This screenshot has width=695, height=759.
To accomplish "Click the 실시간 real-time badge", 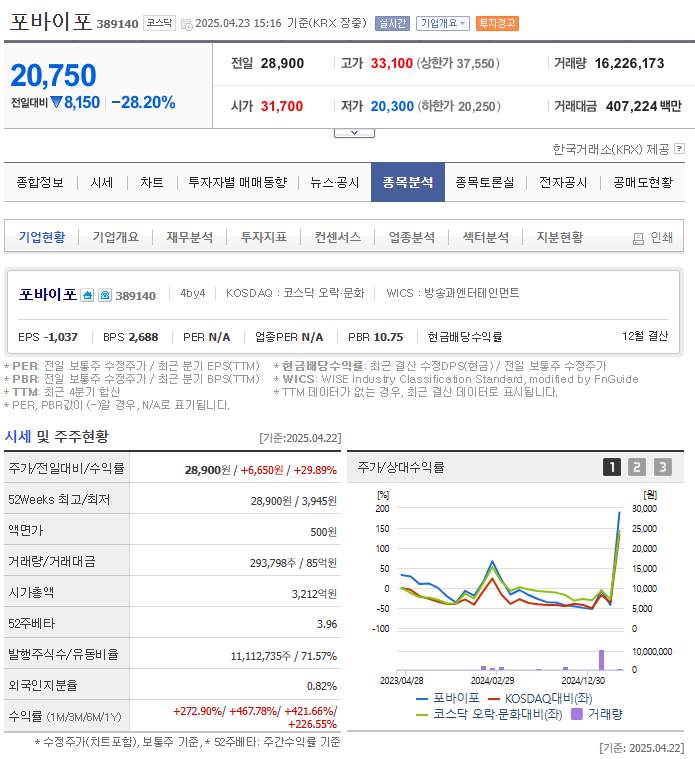I will point(392,23).
